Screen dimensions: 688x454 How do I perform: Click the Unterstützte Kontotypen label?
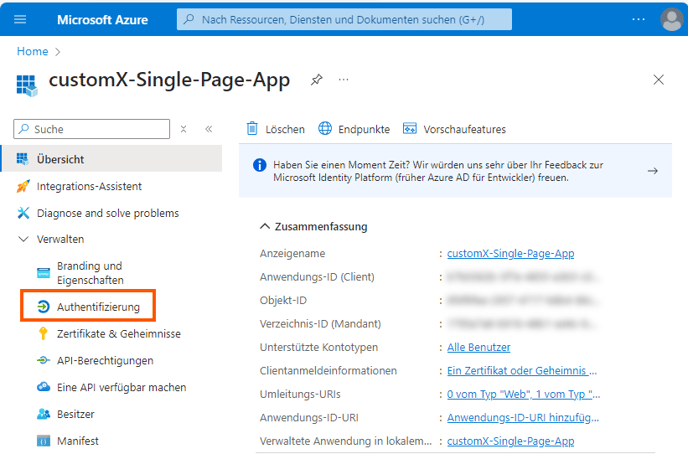pyautogui.click(x=319, y=347)
